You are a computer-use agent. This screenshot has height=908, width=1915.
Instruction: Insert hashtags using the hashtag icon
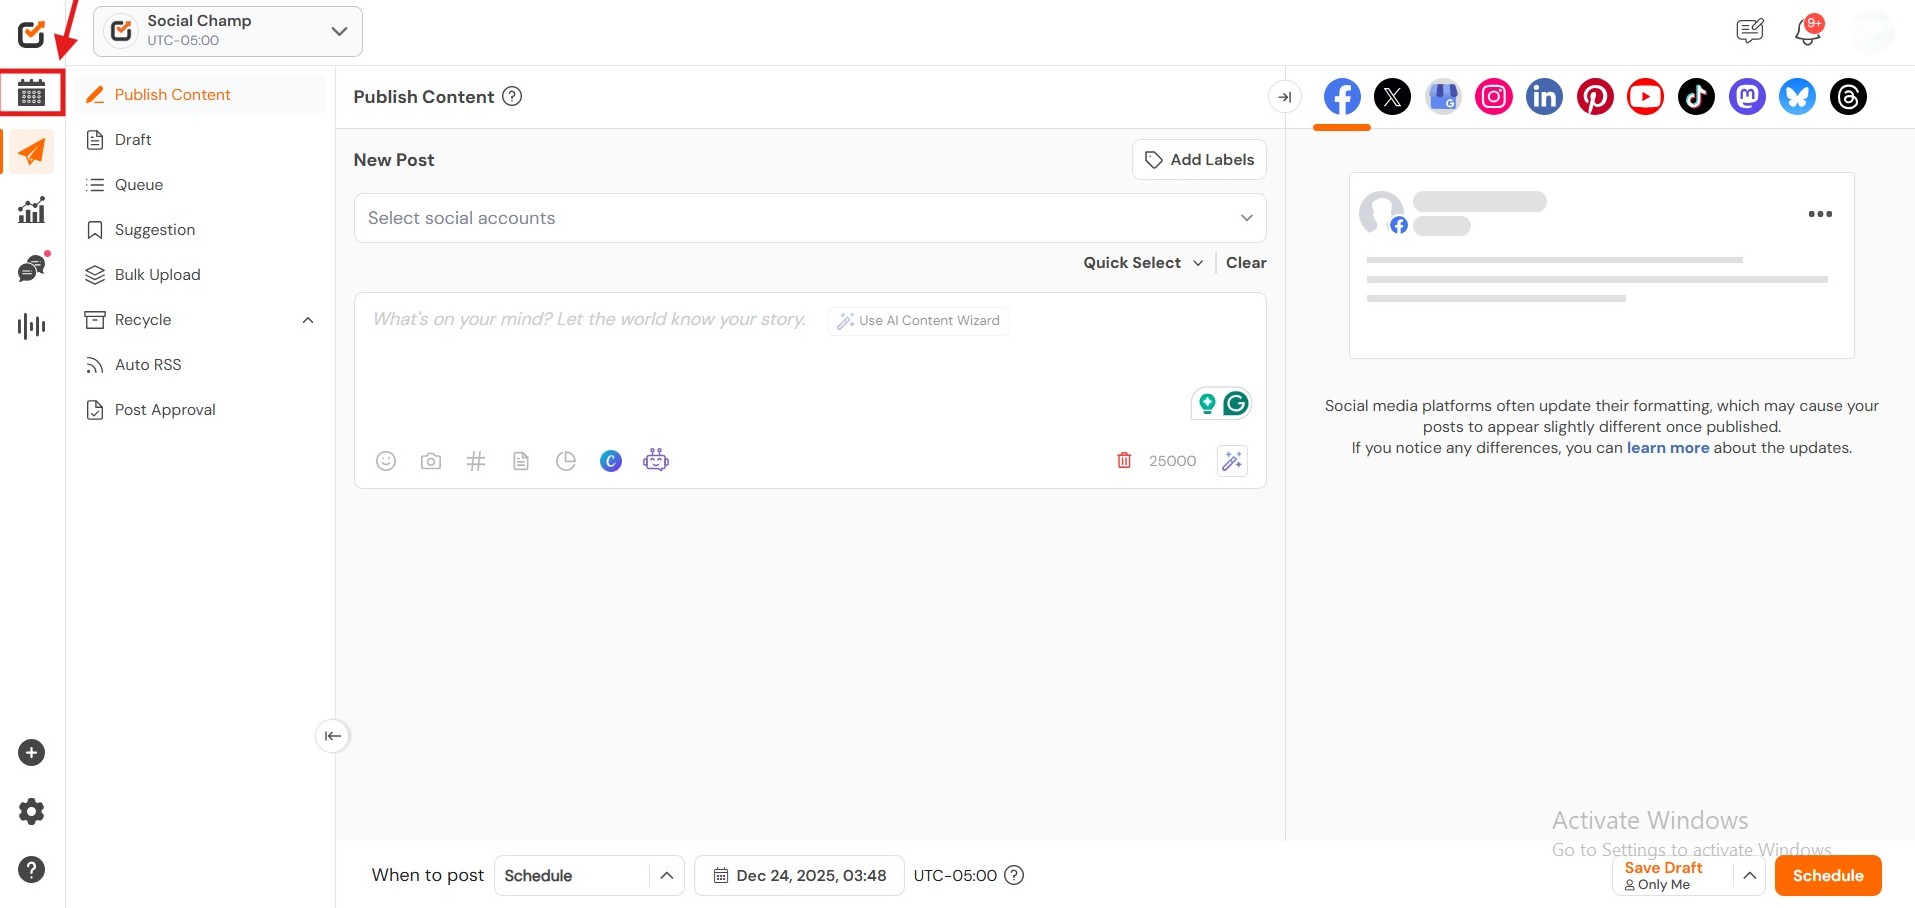pyautogui.click(x=476, y=461)
